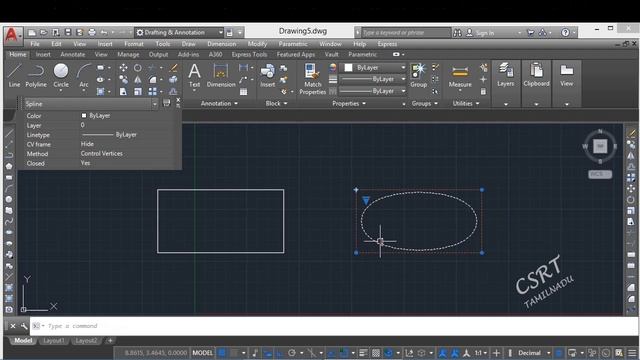The image size is (640, 360).
Task: Toggle Clean Screen button in status bar
Action: (x=620, y=353)
